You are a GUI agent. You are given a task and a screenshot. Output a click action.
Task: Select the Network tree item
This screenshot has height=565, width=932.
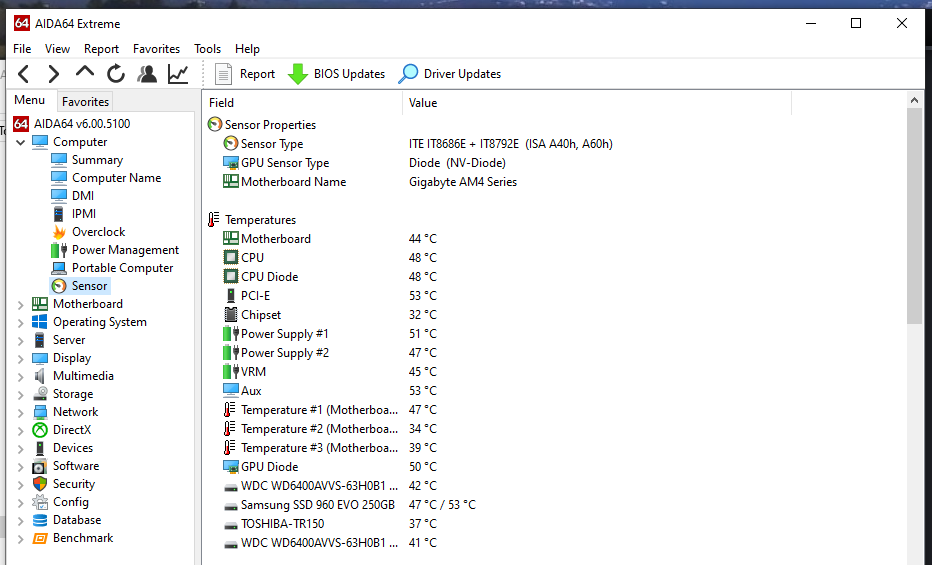tap(75, 412)
